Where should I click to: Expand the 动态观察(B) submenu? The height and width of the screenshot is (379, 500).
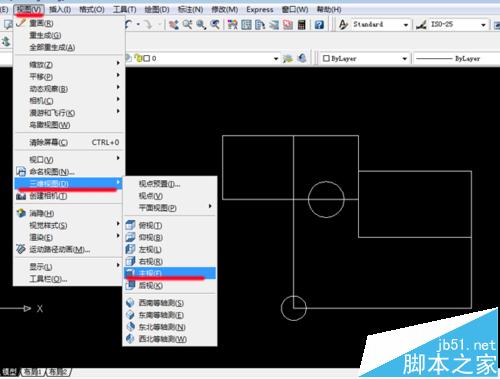(x=69, y=89)
